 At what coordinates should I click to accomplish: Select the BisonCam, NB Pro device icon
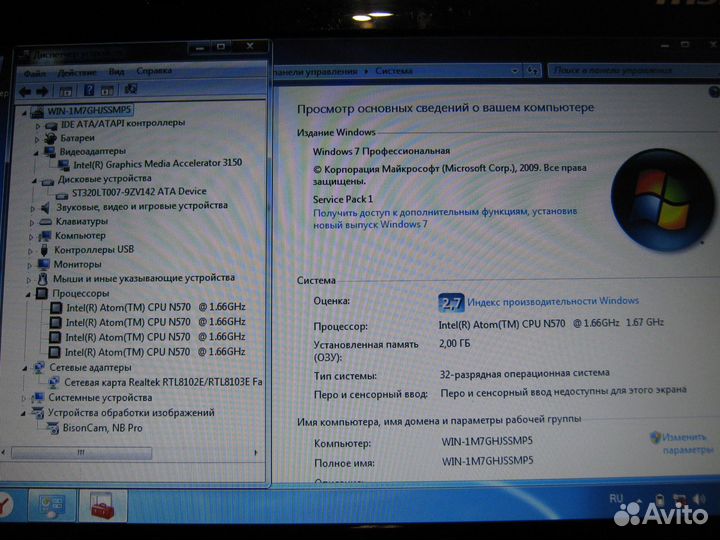(x=55, y=427)
